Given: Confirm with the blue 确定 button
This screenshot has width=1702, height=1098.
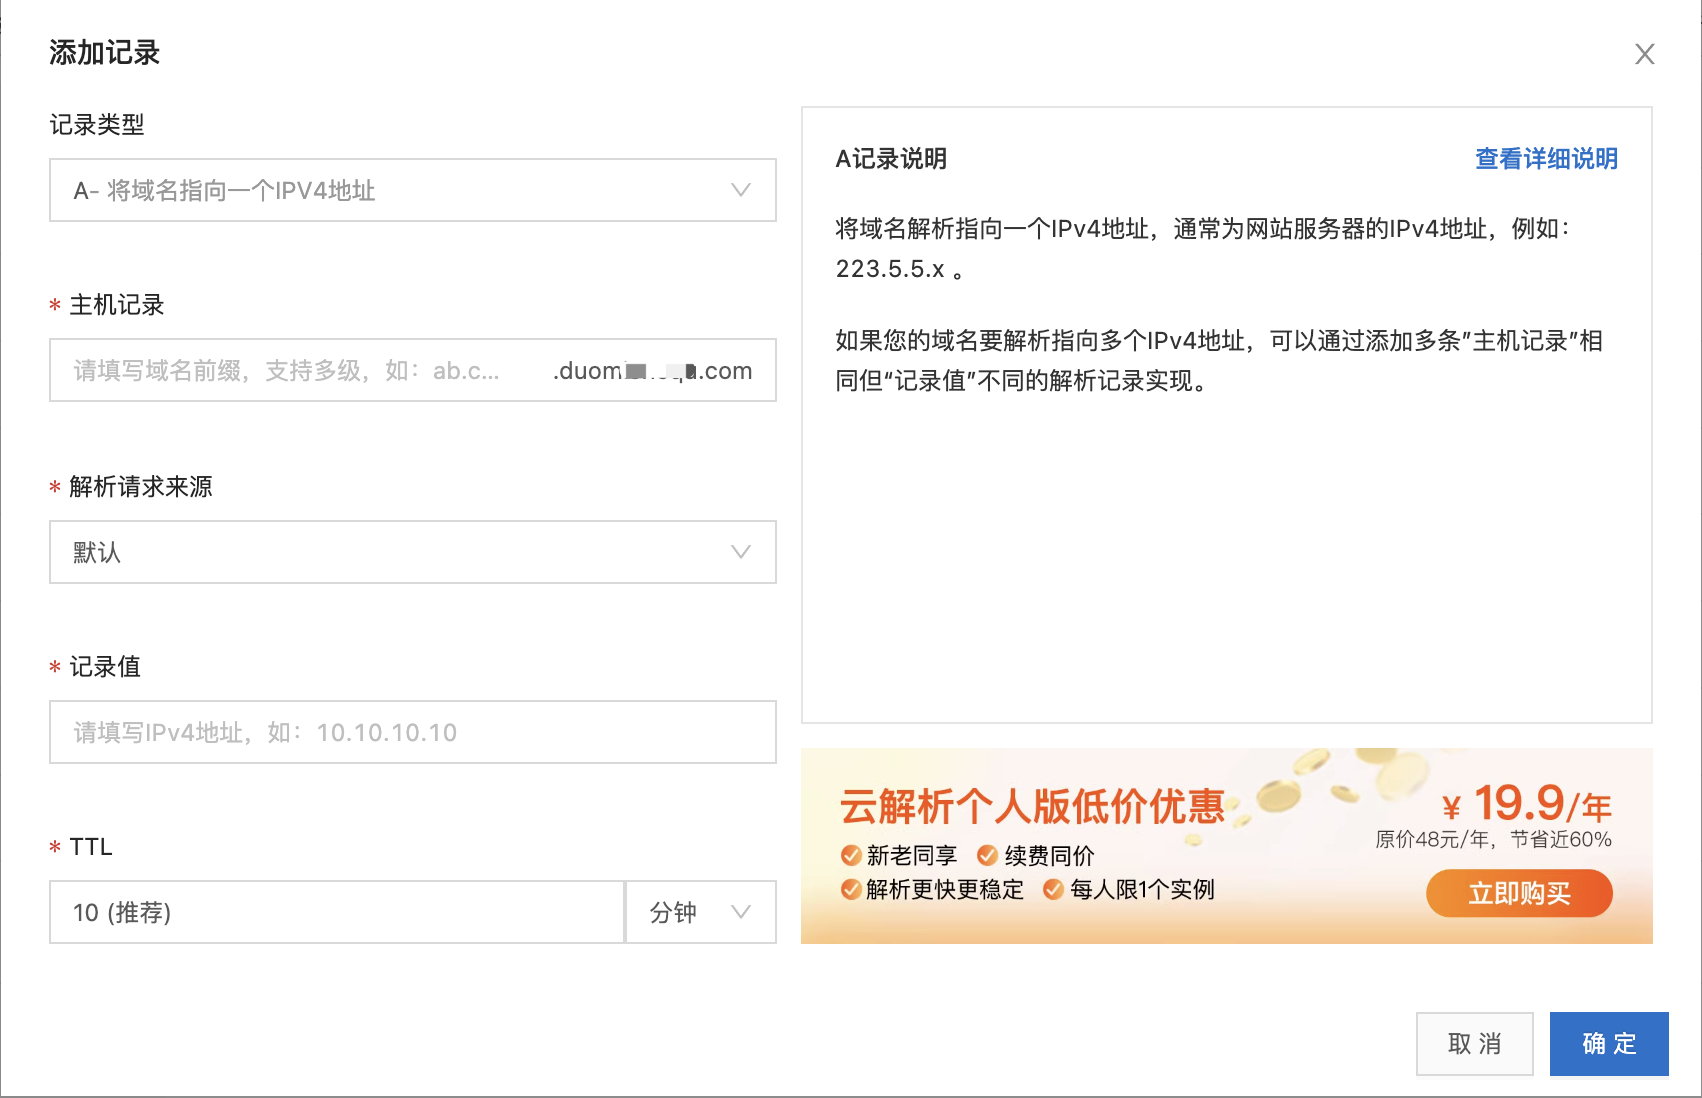Looking at the screenshot, I should pos(1609,1044).
